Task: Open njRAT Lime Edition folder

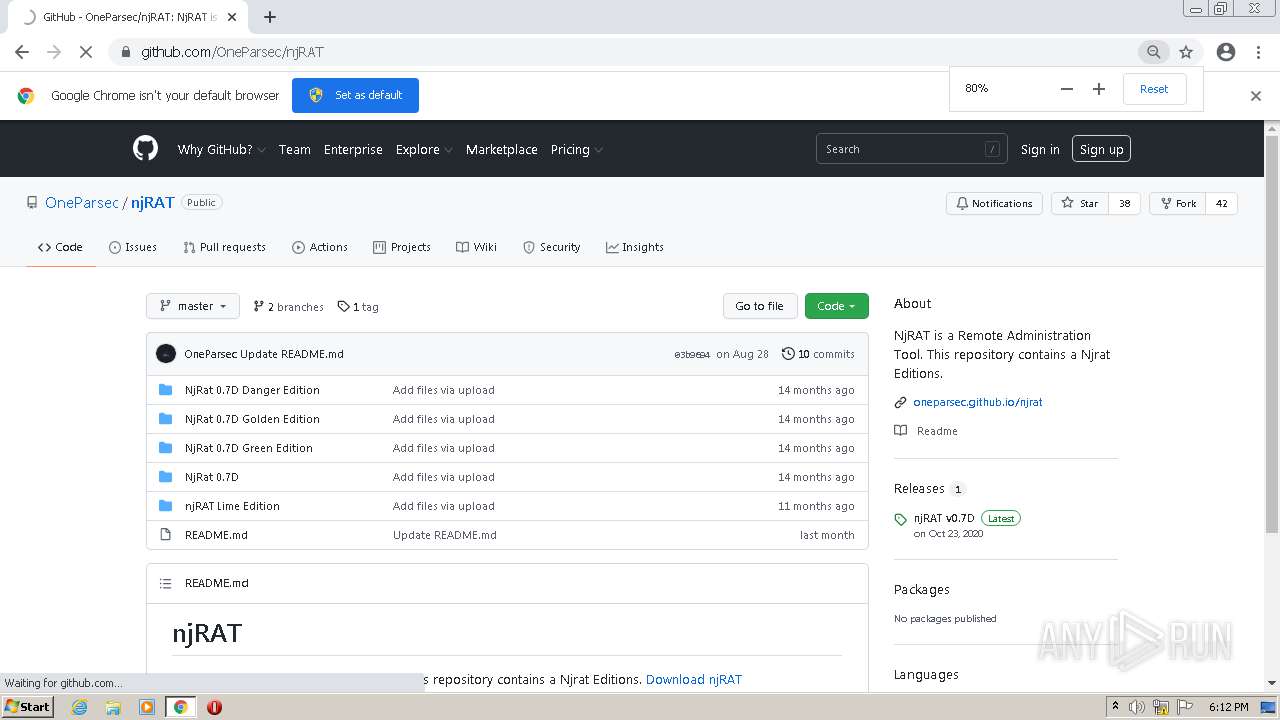Action: pos(232,506)
